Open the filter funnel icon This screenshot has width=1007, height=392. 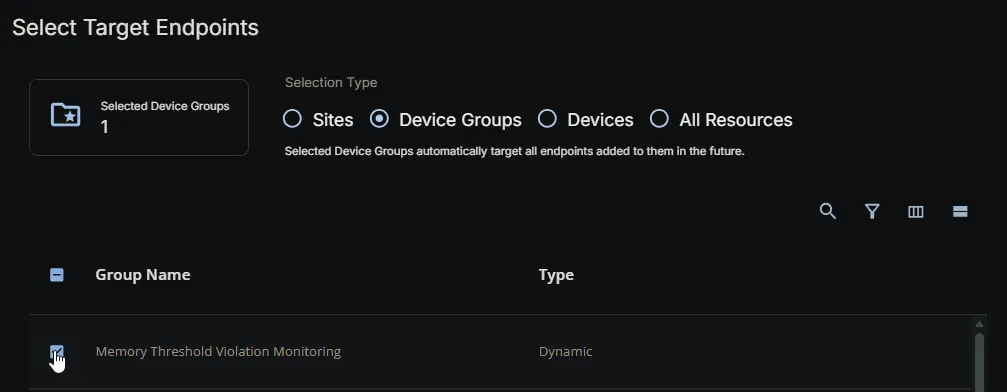tap(871, 211)
